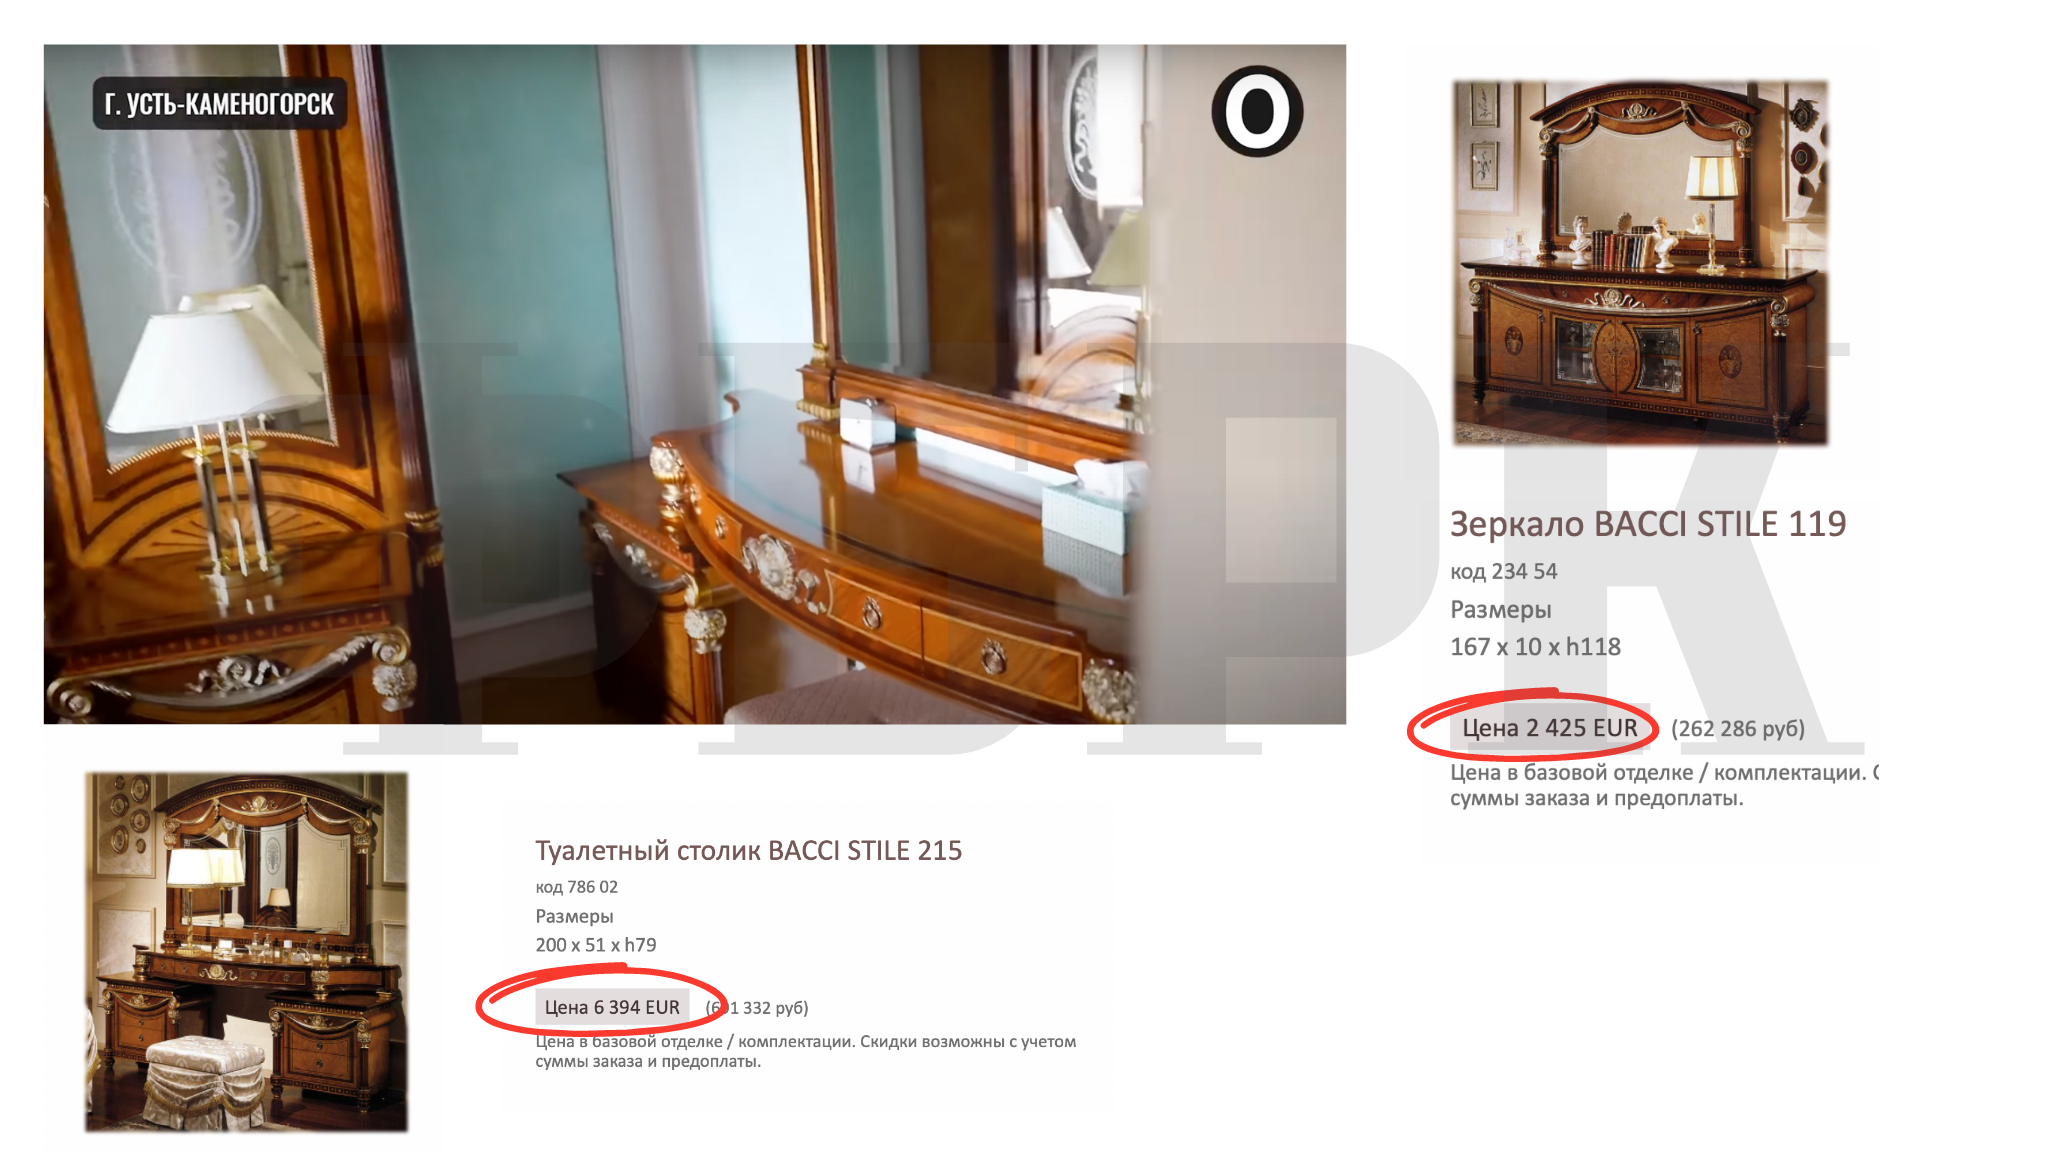This screenshot has height=1152, width=2048.
Task: Click the код 234 54 product code
Action: click(1504, 571)
